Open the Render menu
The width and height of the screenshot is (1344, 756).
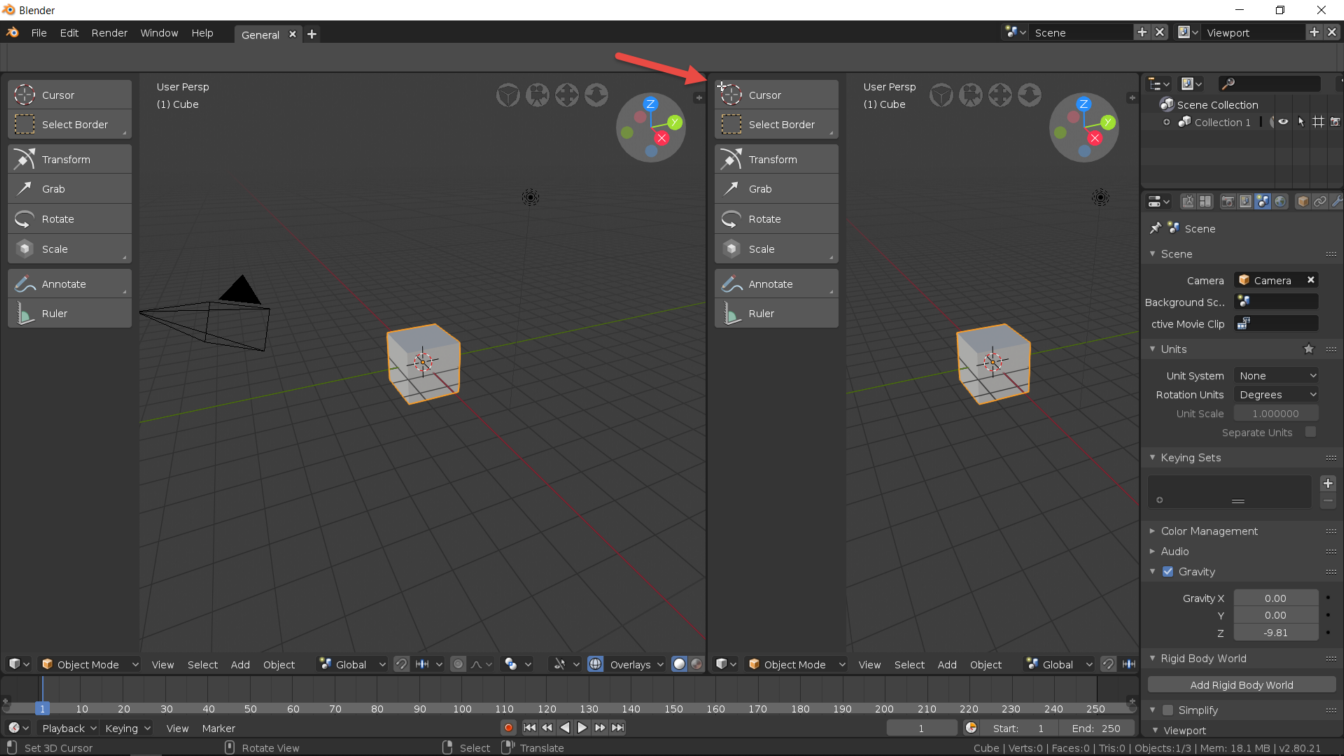tap(109, 33)
